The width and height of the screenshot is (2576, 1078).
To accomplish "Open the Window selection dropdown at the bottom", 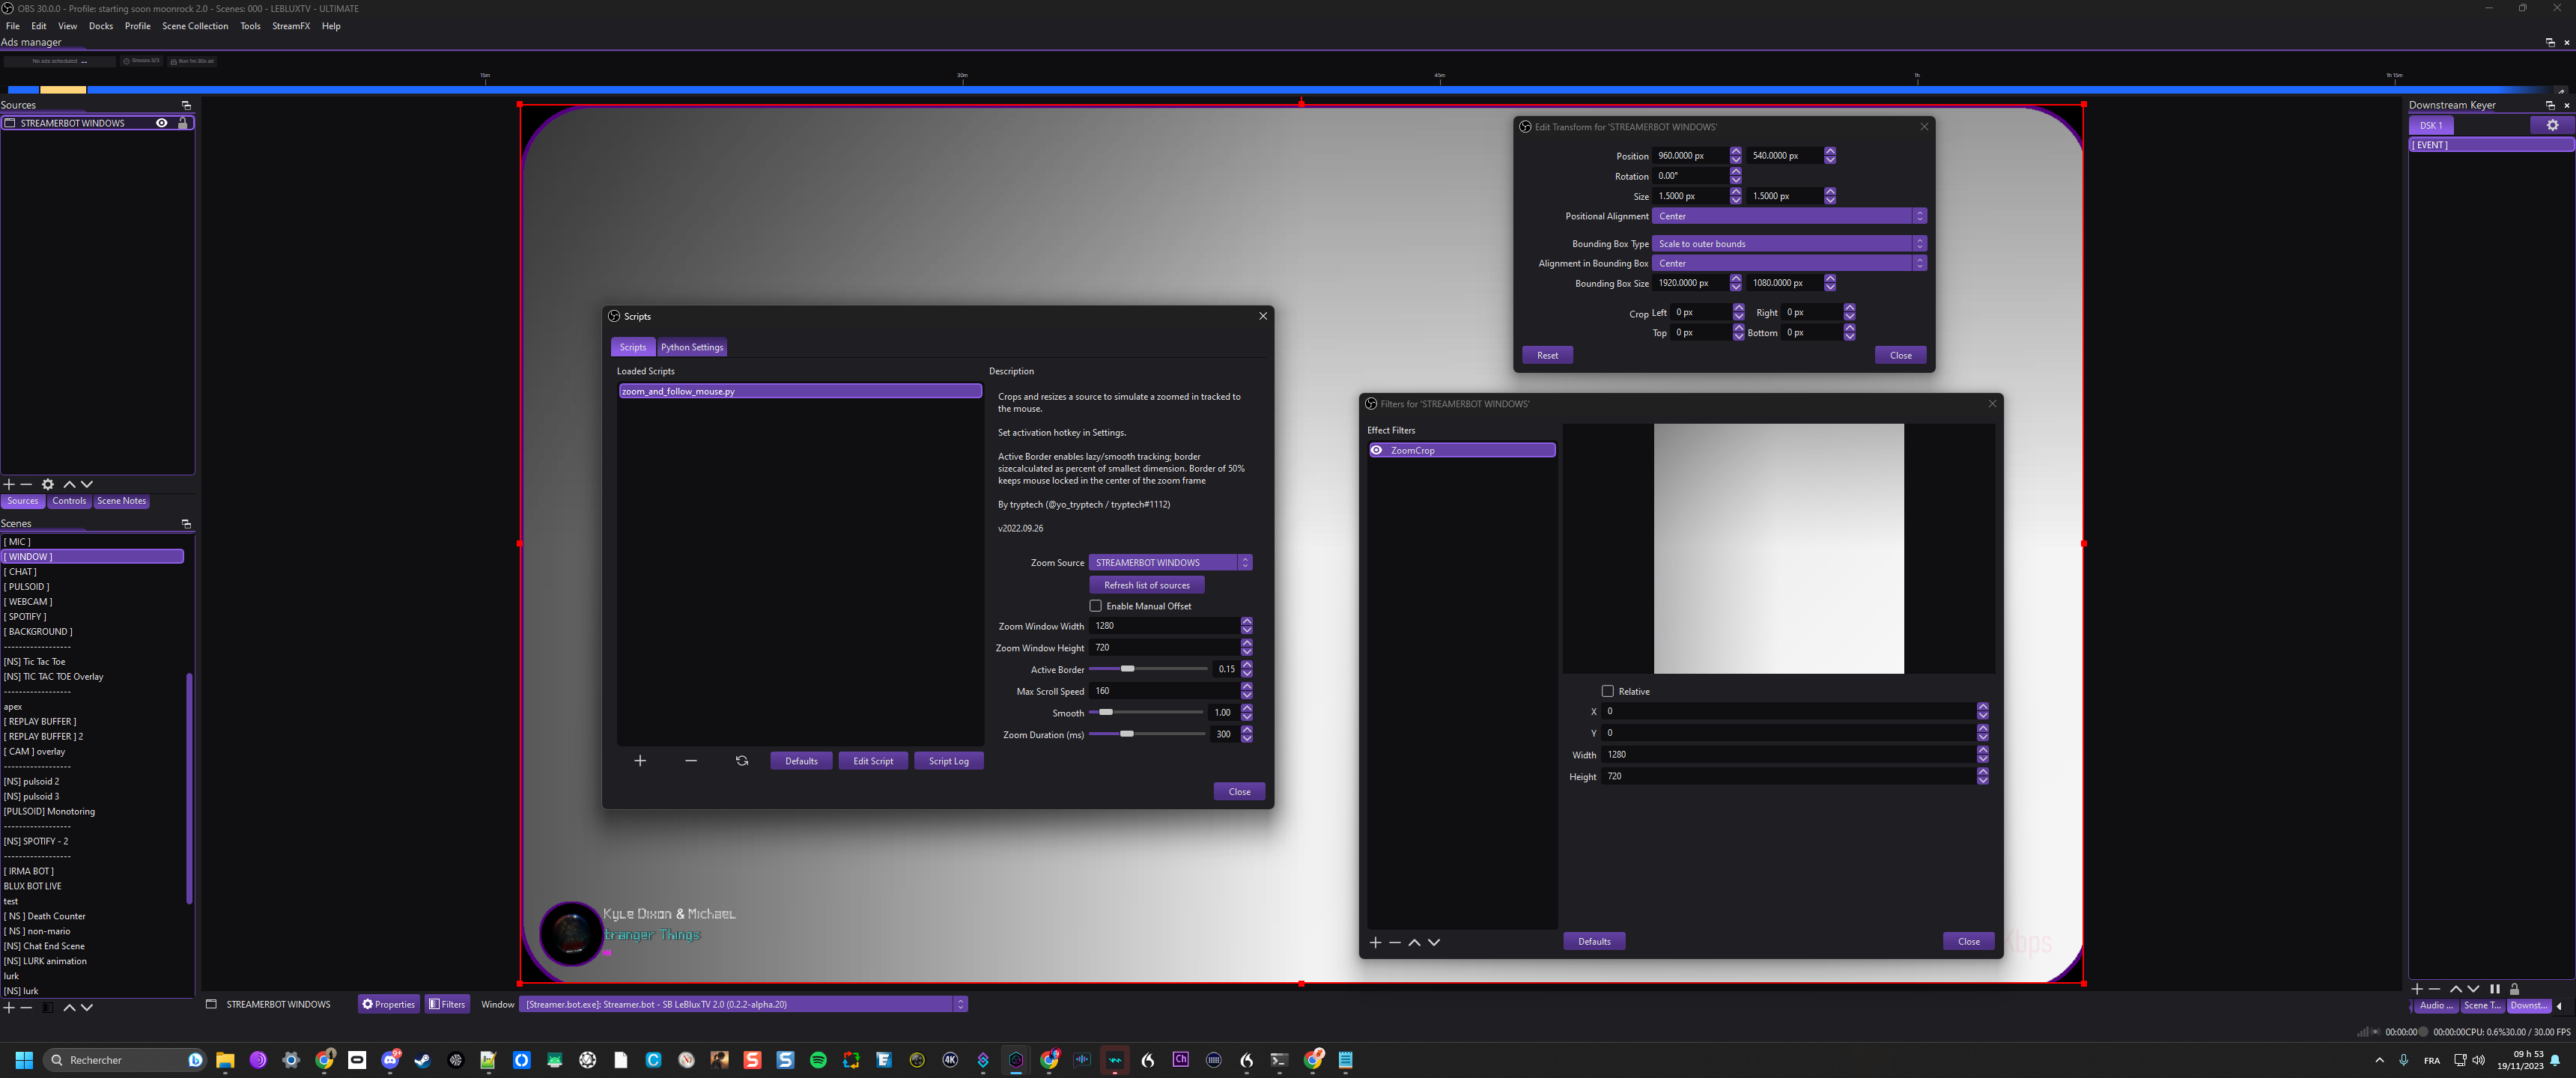I will pos(959,1004).
